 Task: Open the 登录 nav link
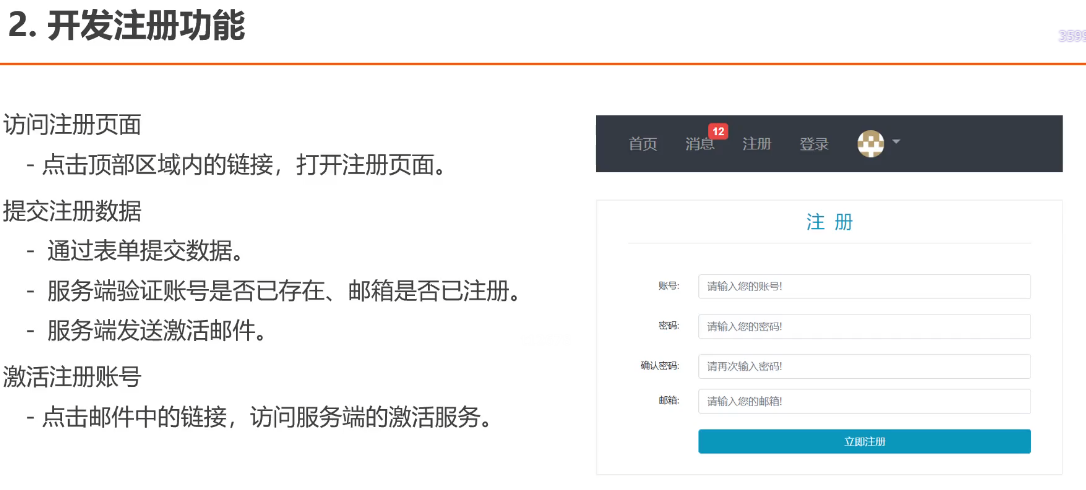tap(814, 144)
